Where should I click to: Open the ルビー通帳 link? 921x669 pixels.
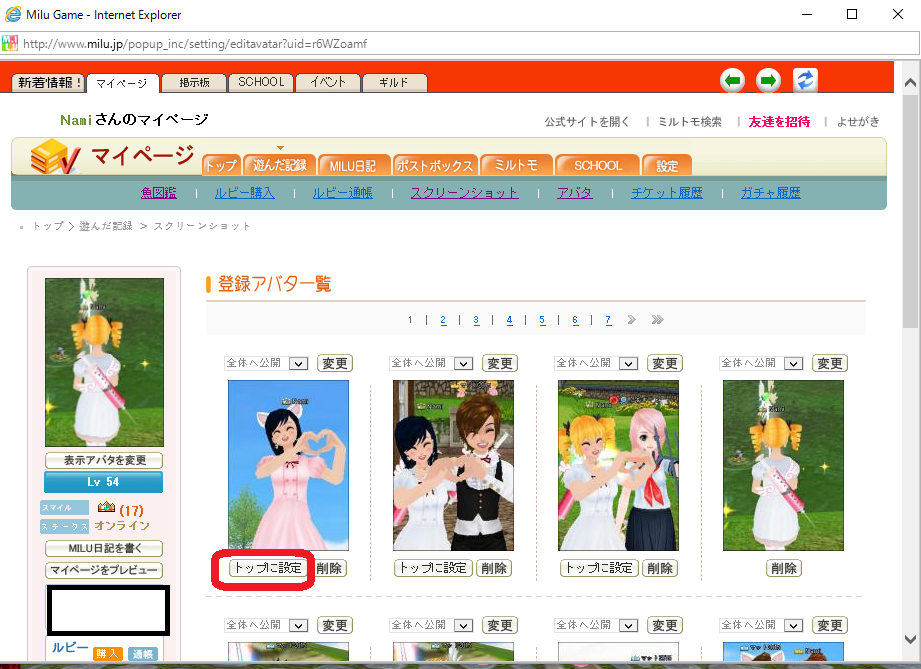pos(342,193)
